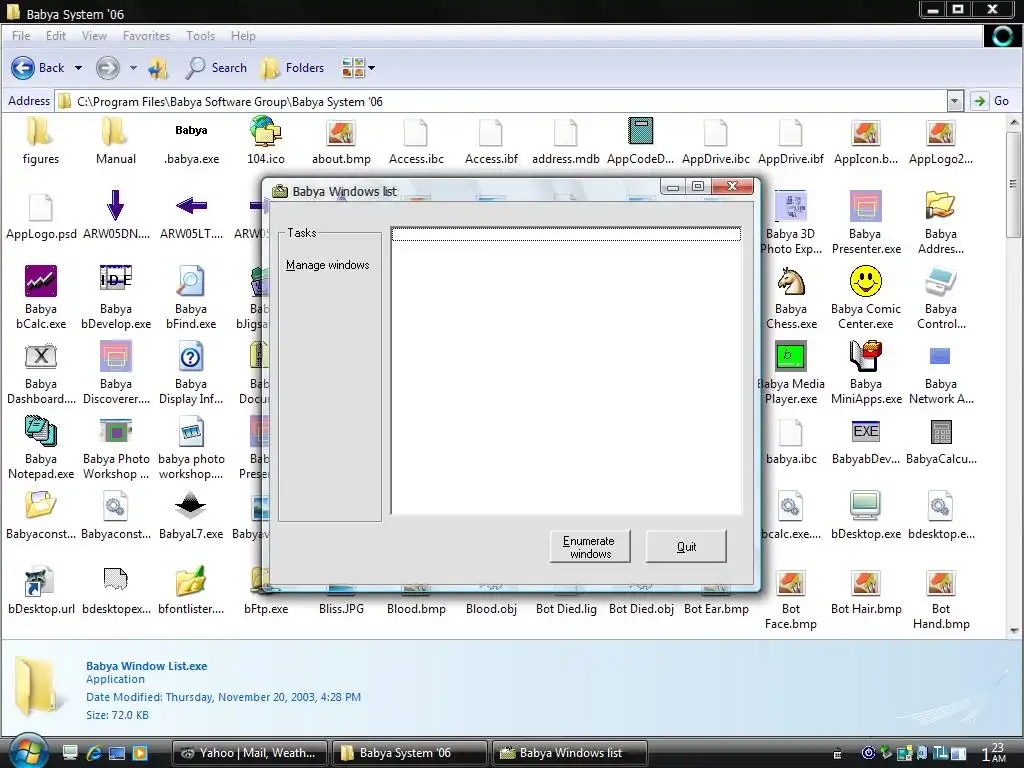Image resolution: width=1024 pixels, height=768 pixels.
Task: Select the Babya Presenter.exe icon
Action: click(866, 206)
